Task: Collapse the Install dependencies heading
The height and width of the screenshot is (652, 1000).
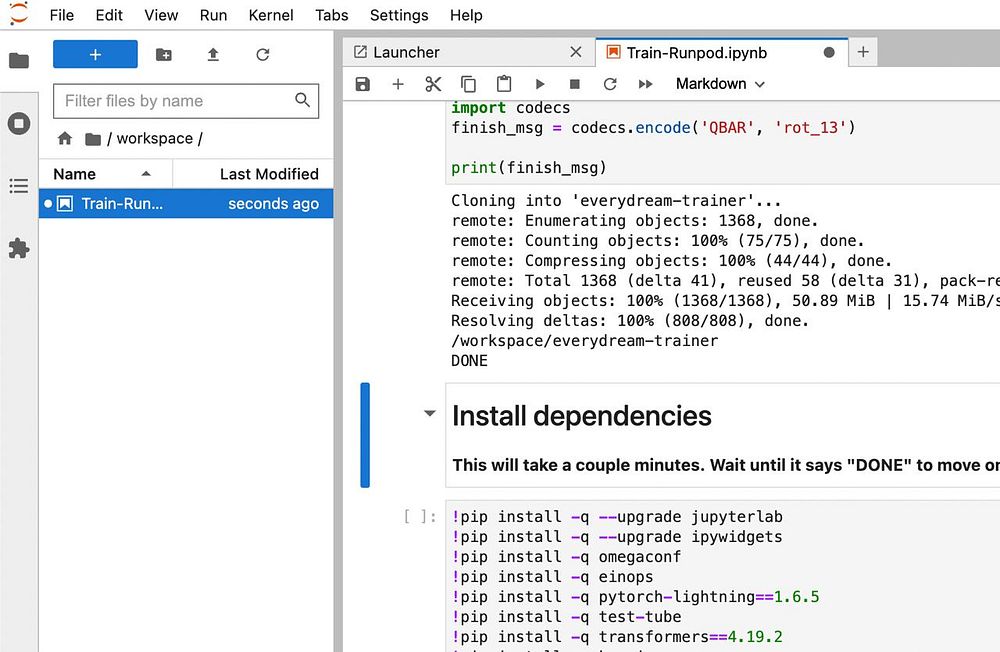Action: click(430, 413)
